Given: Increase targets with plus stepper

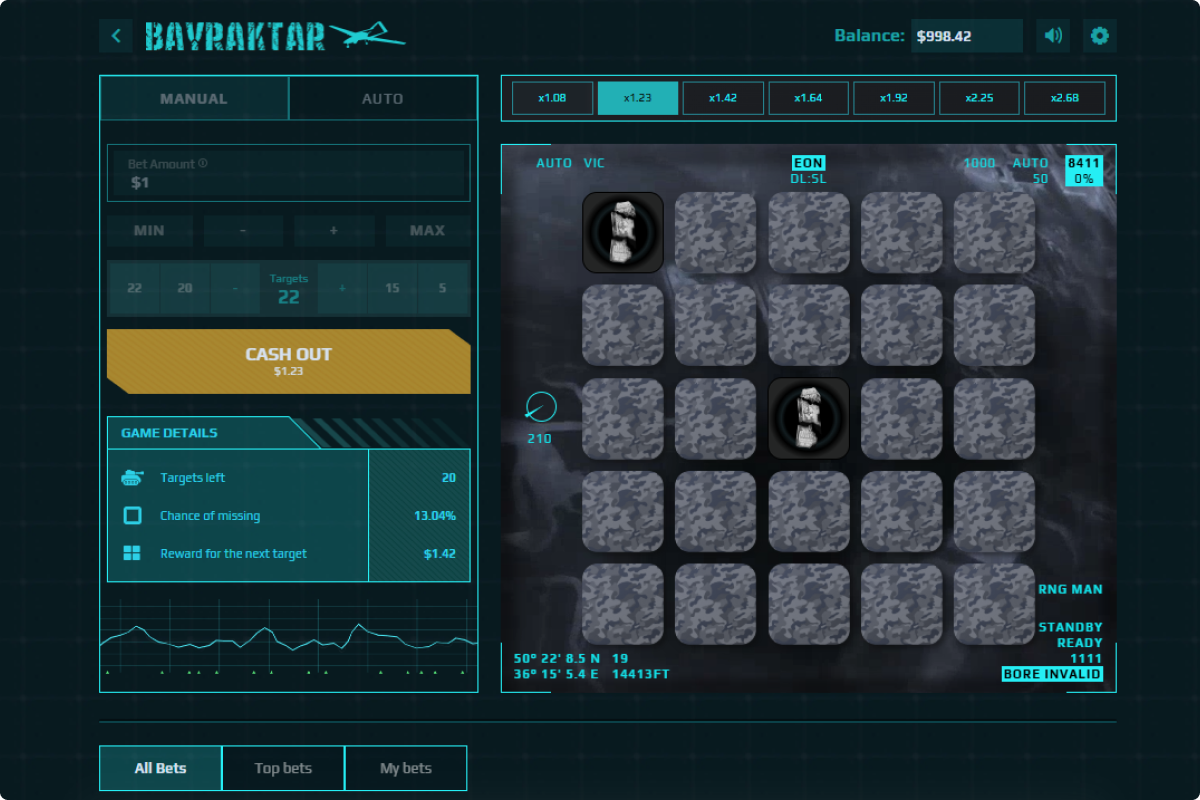Looking at the screenshot, I should [342, 288].
